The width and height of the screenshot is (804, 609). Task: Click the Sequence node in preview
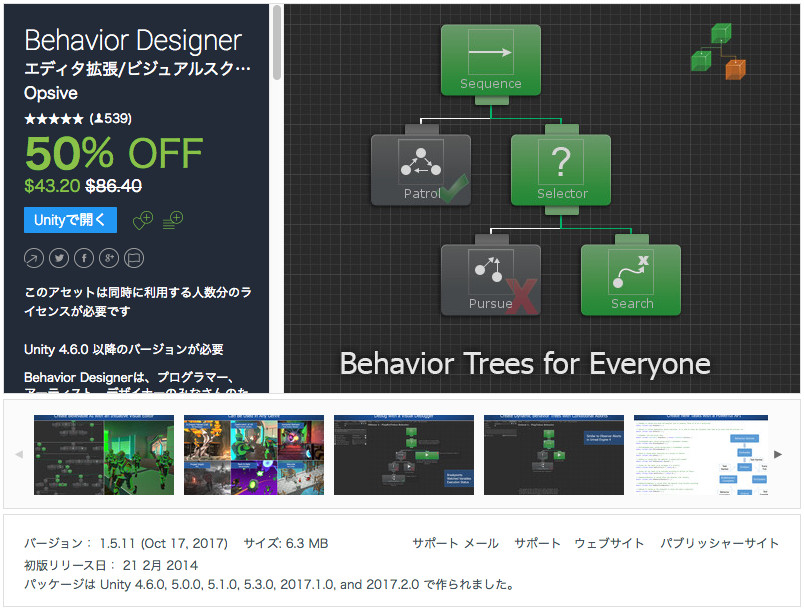click(x=491, y=60)
